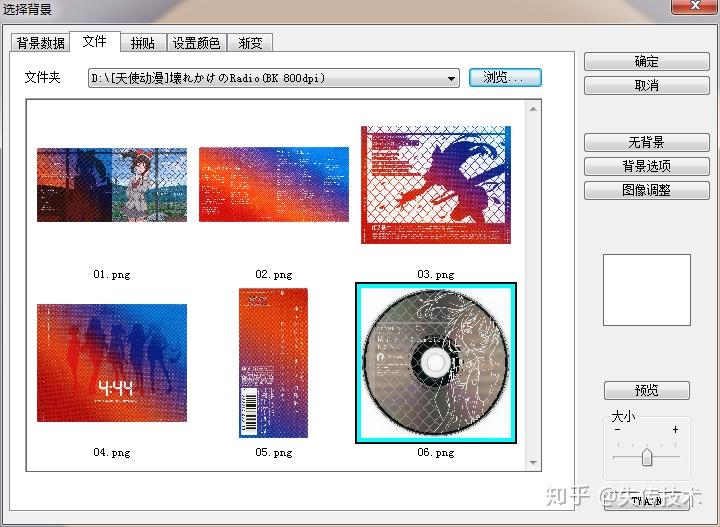The height and width of the screenshot is (527, 720).
Task: Close the 选择背景 dialog
Action: tap(695, 6)
